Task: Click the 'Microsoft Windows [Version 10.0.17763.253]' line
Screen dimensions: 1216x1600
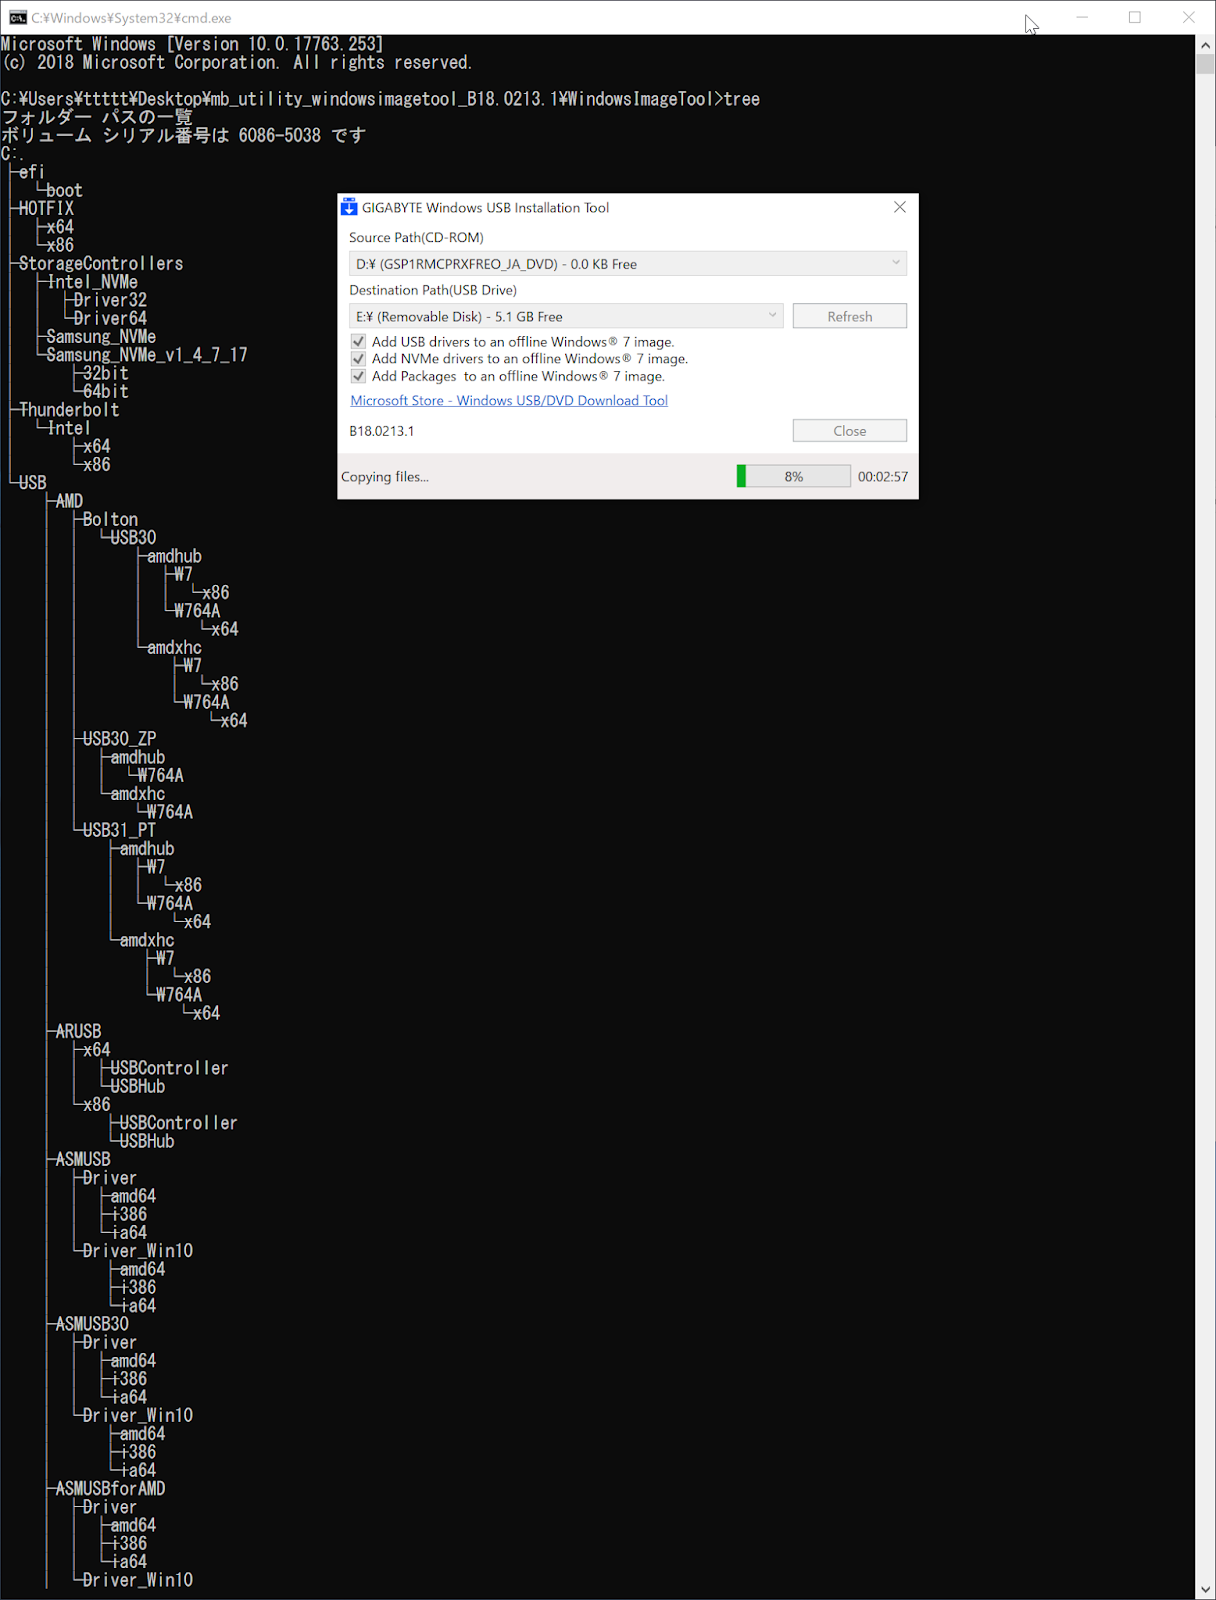Action: click(192, 44)
